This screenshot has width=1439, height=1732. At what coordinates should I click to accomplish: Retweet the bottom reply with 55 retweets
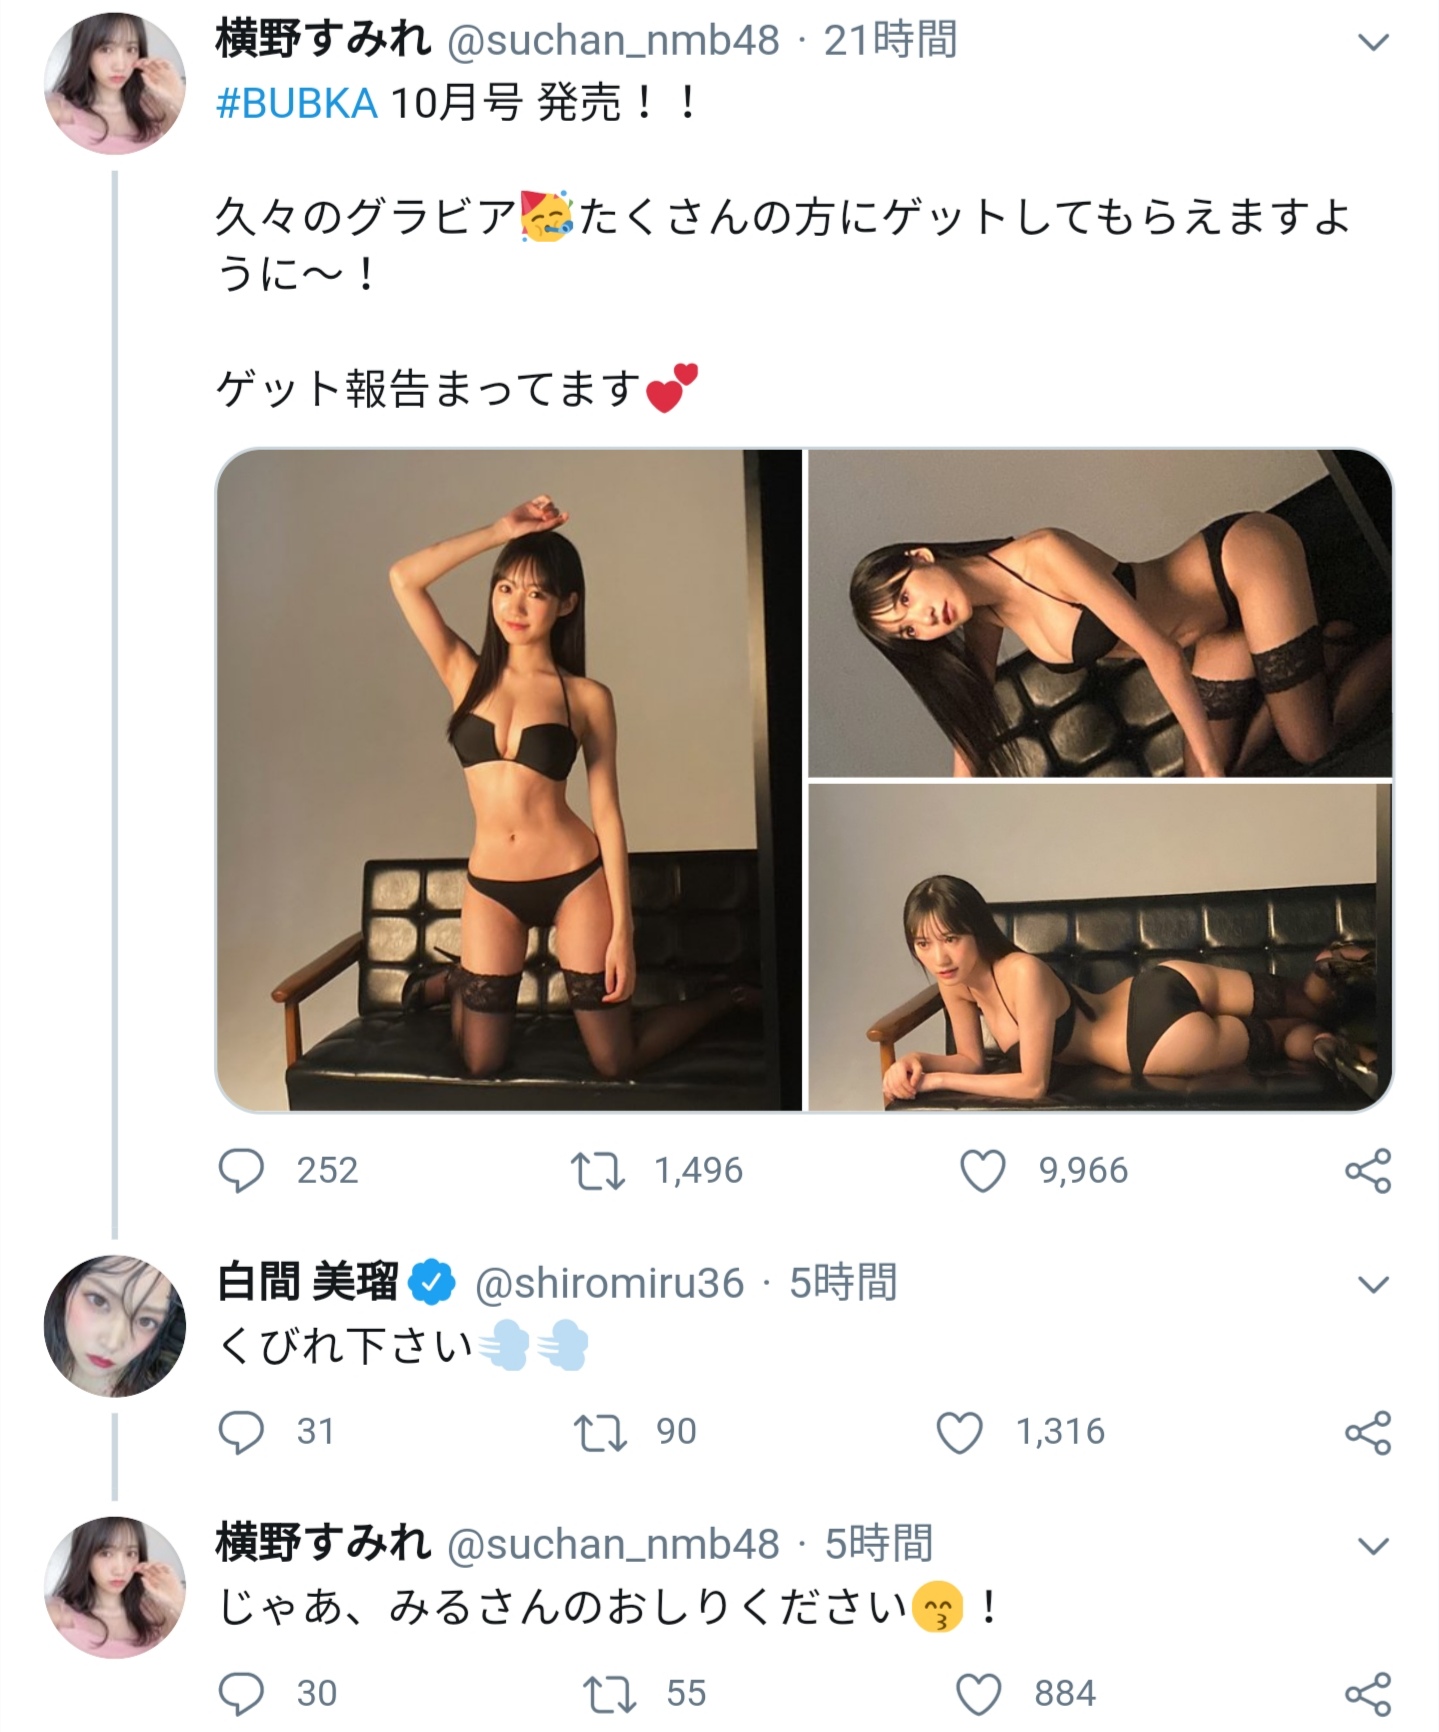609,1694
